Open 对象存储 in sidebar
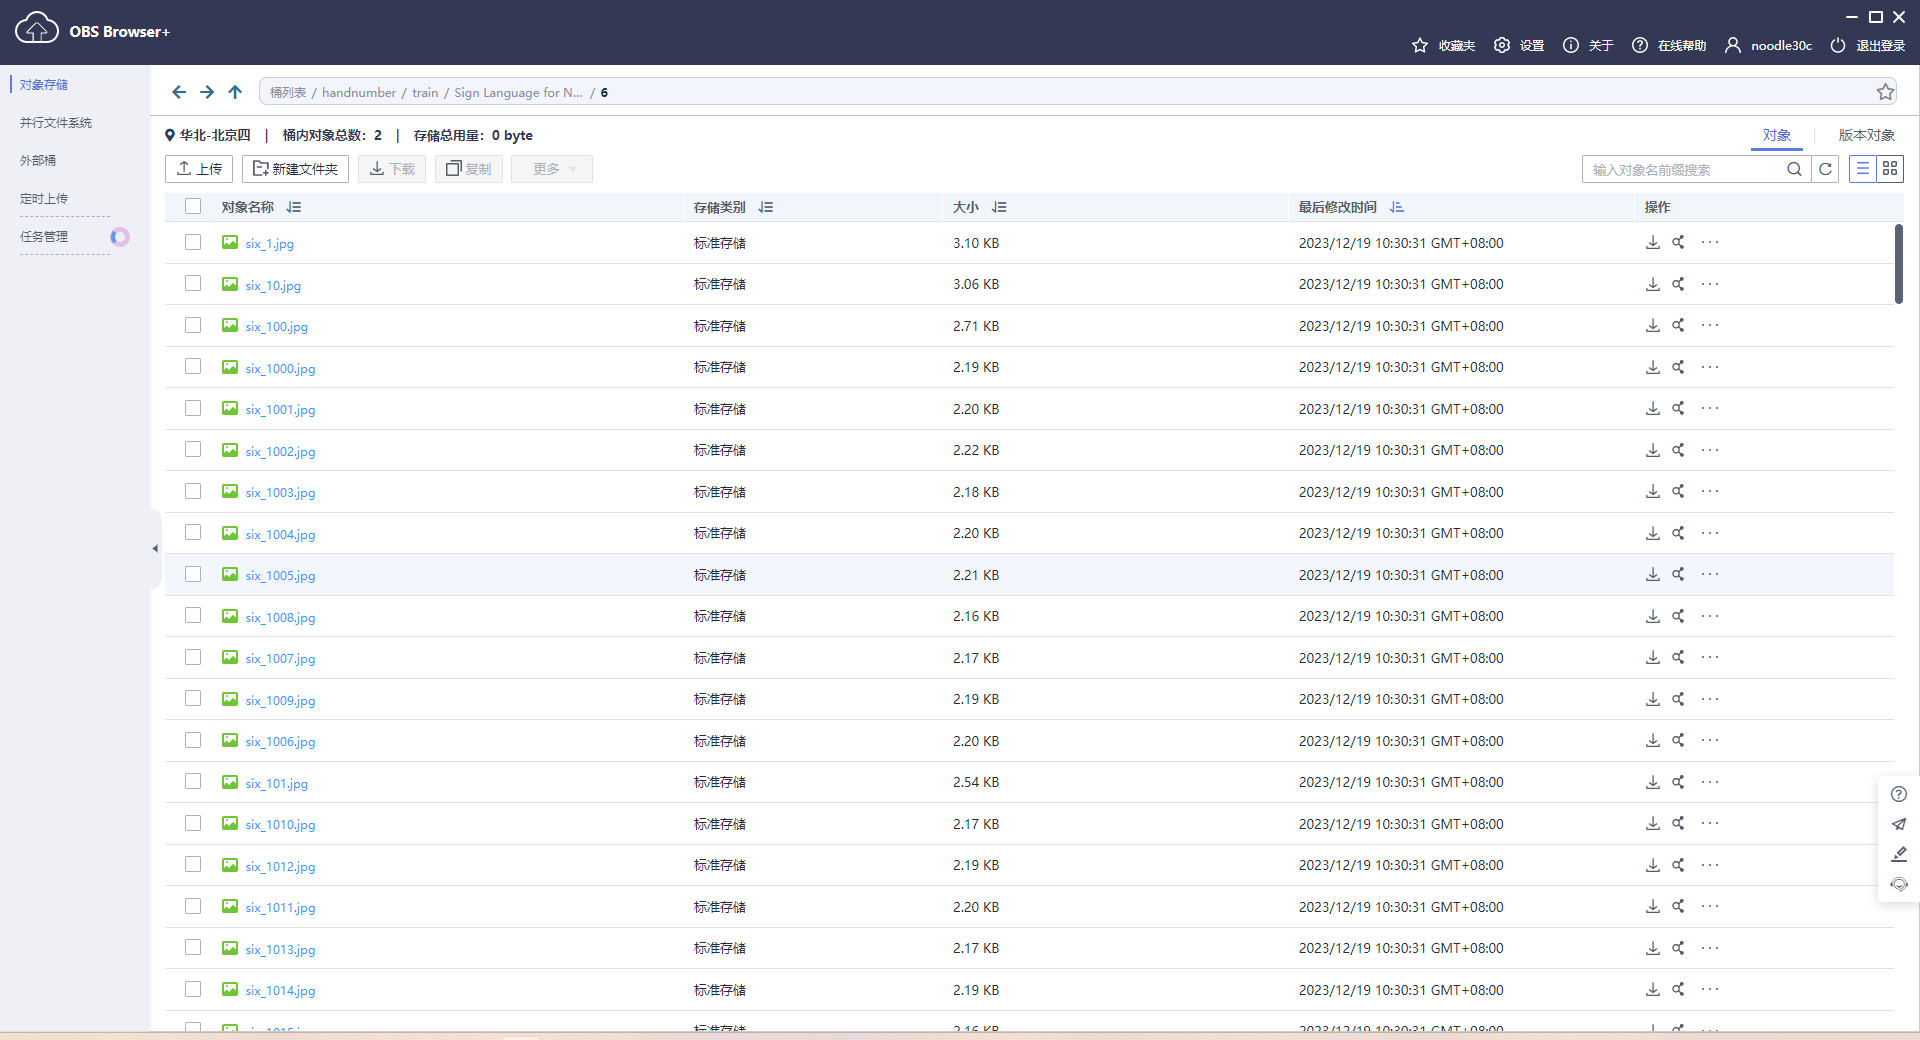The image size is (1920, 1040). tap(44, 85)
